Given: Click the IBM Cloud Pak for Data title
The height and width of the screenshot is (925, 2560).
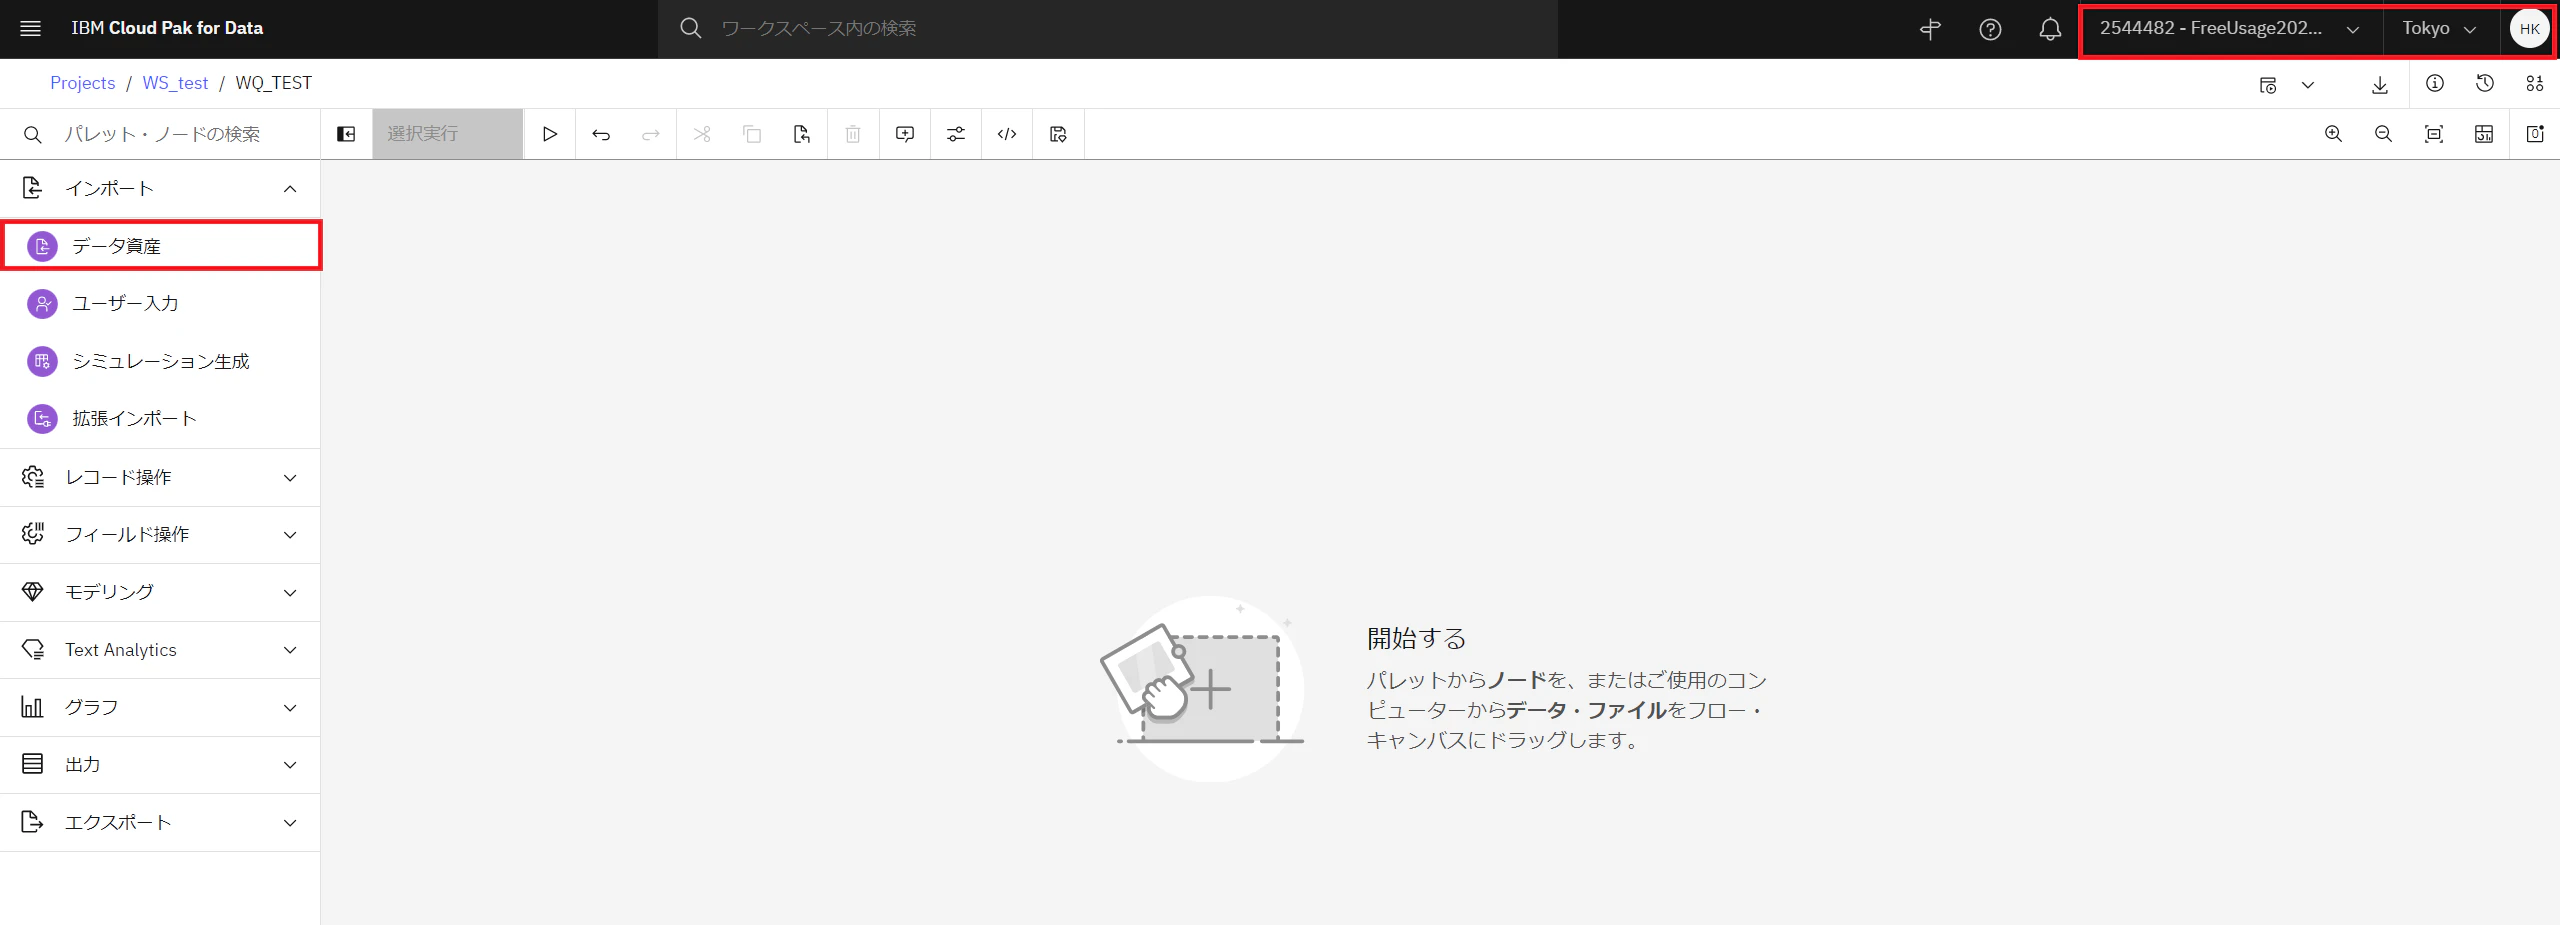Looking at the screenshot, I should click(167, 28).
